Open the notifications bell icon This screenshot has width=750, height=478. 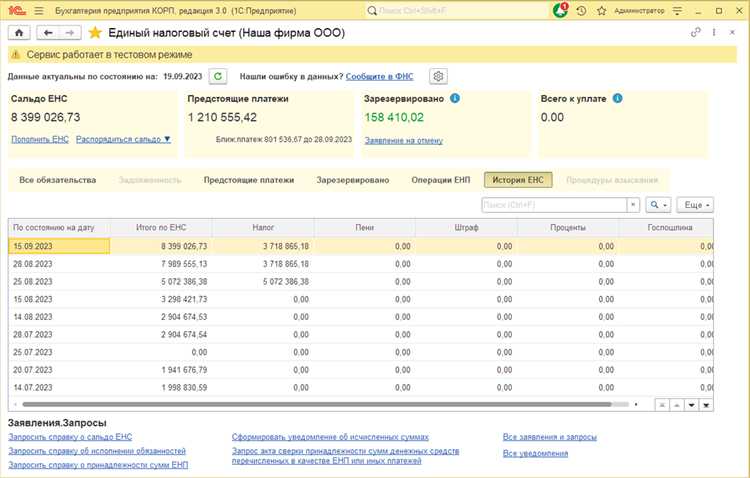point(560,10)
